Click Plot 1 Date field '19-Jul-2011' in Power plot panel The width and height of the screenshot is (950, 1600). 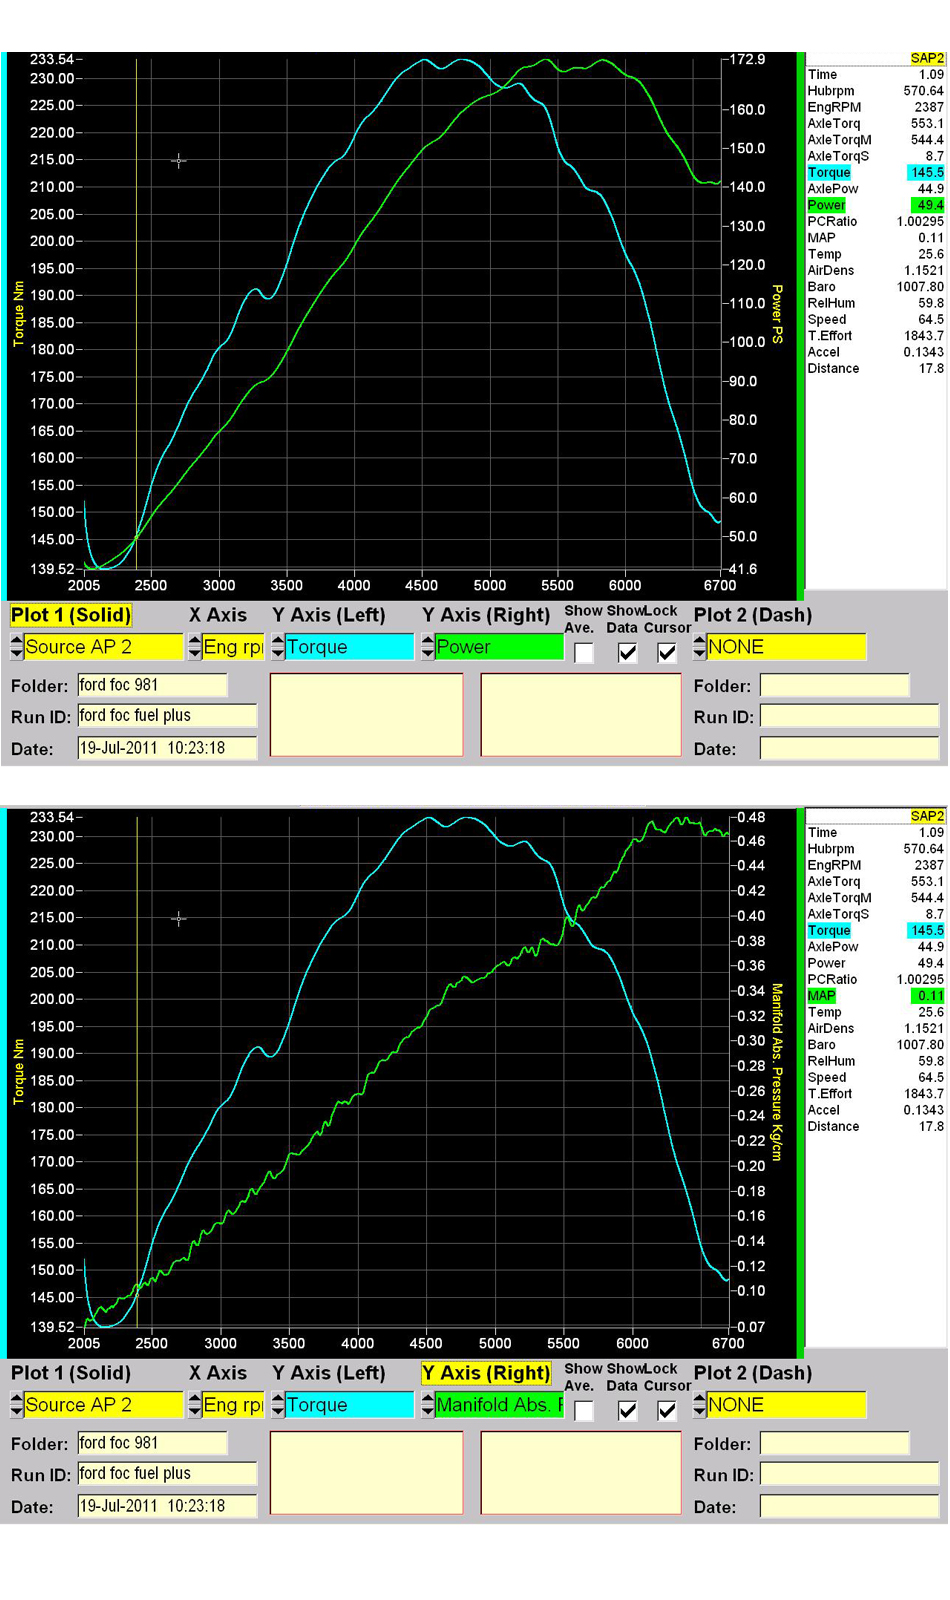[x=167, y=748]
